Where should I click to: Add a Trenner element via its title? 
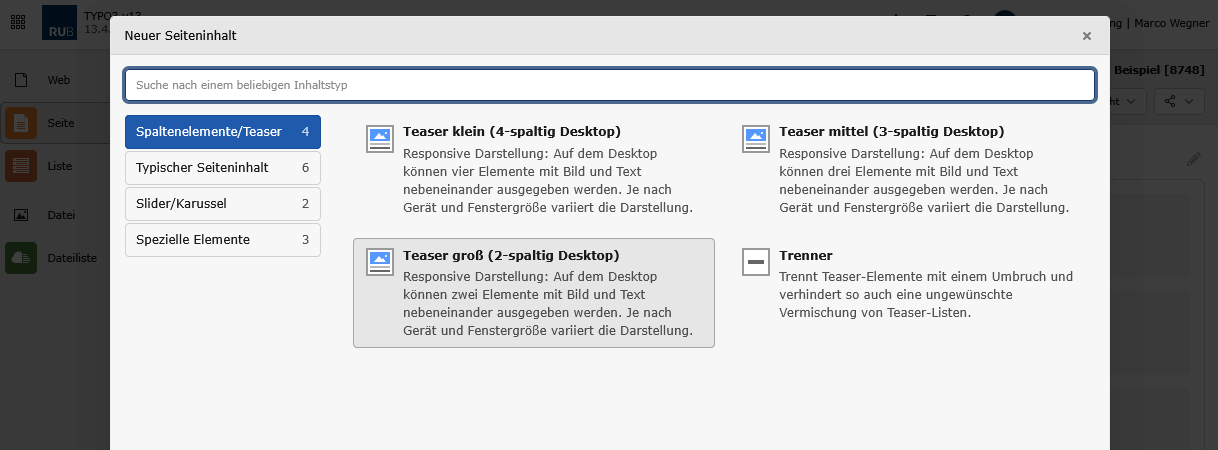point(806,255)
